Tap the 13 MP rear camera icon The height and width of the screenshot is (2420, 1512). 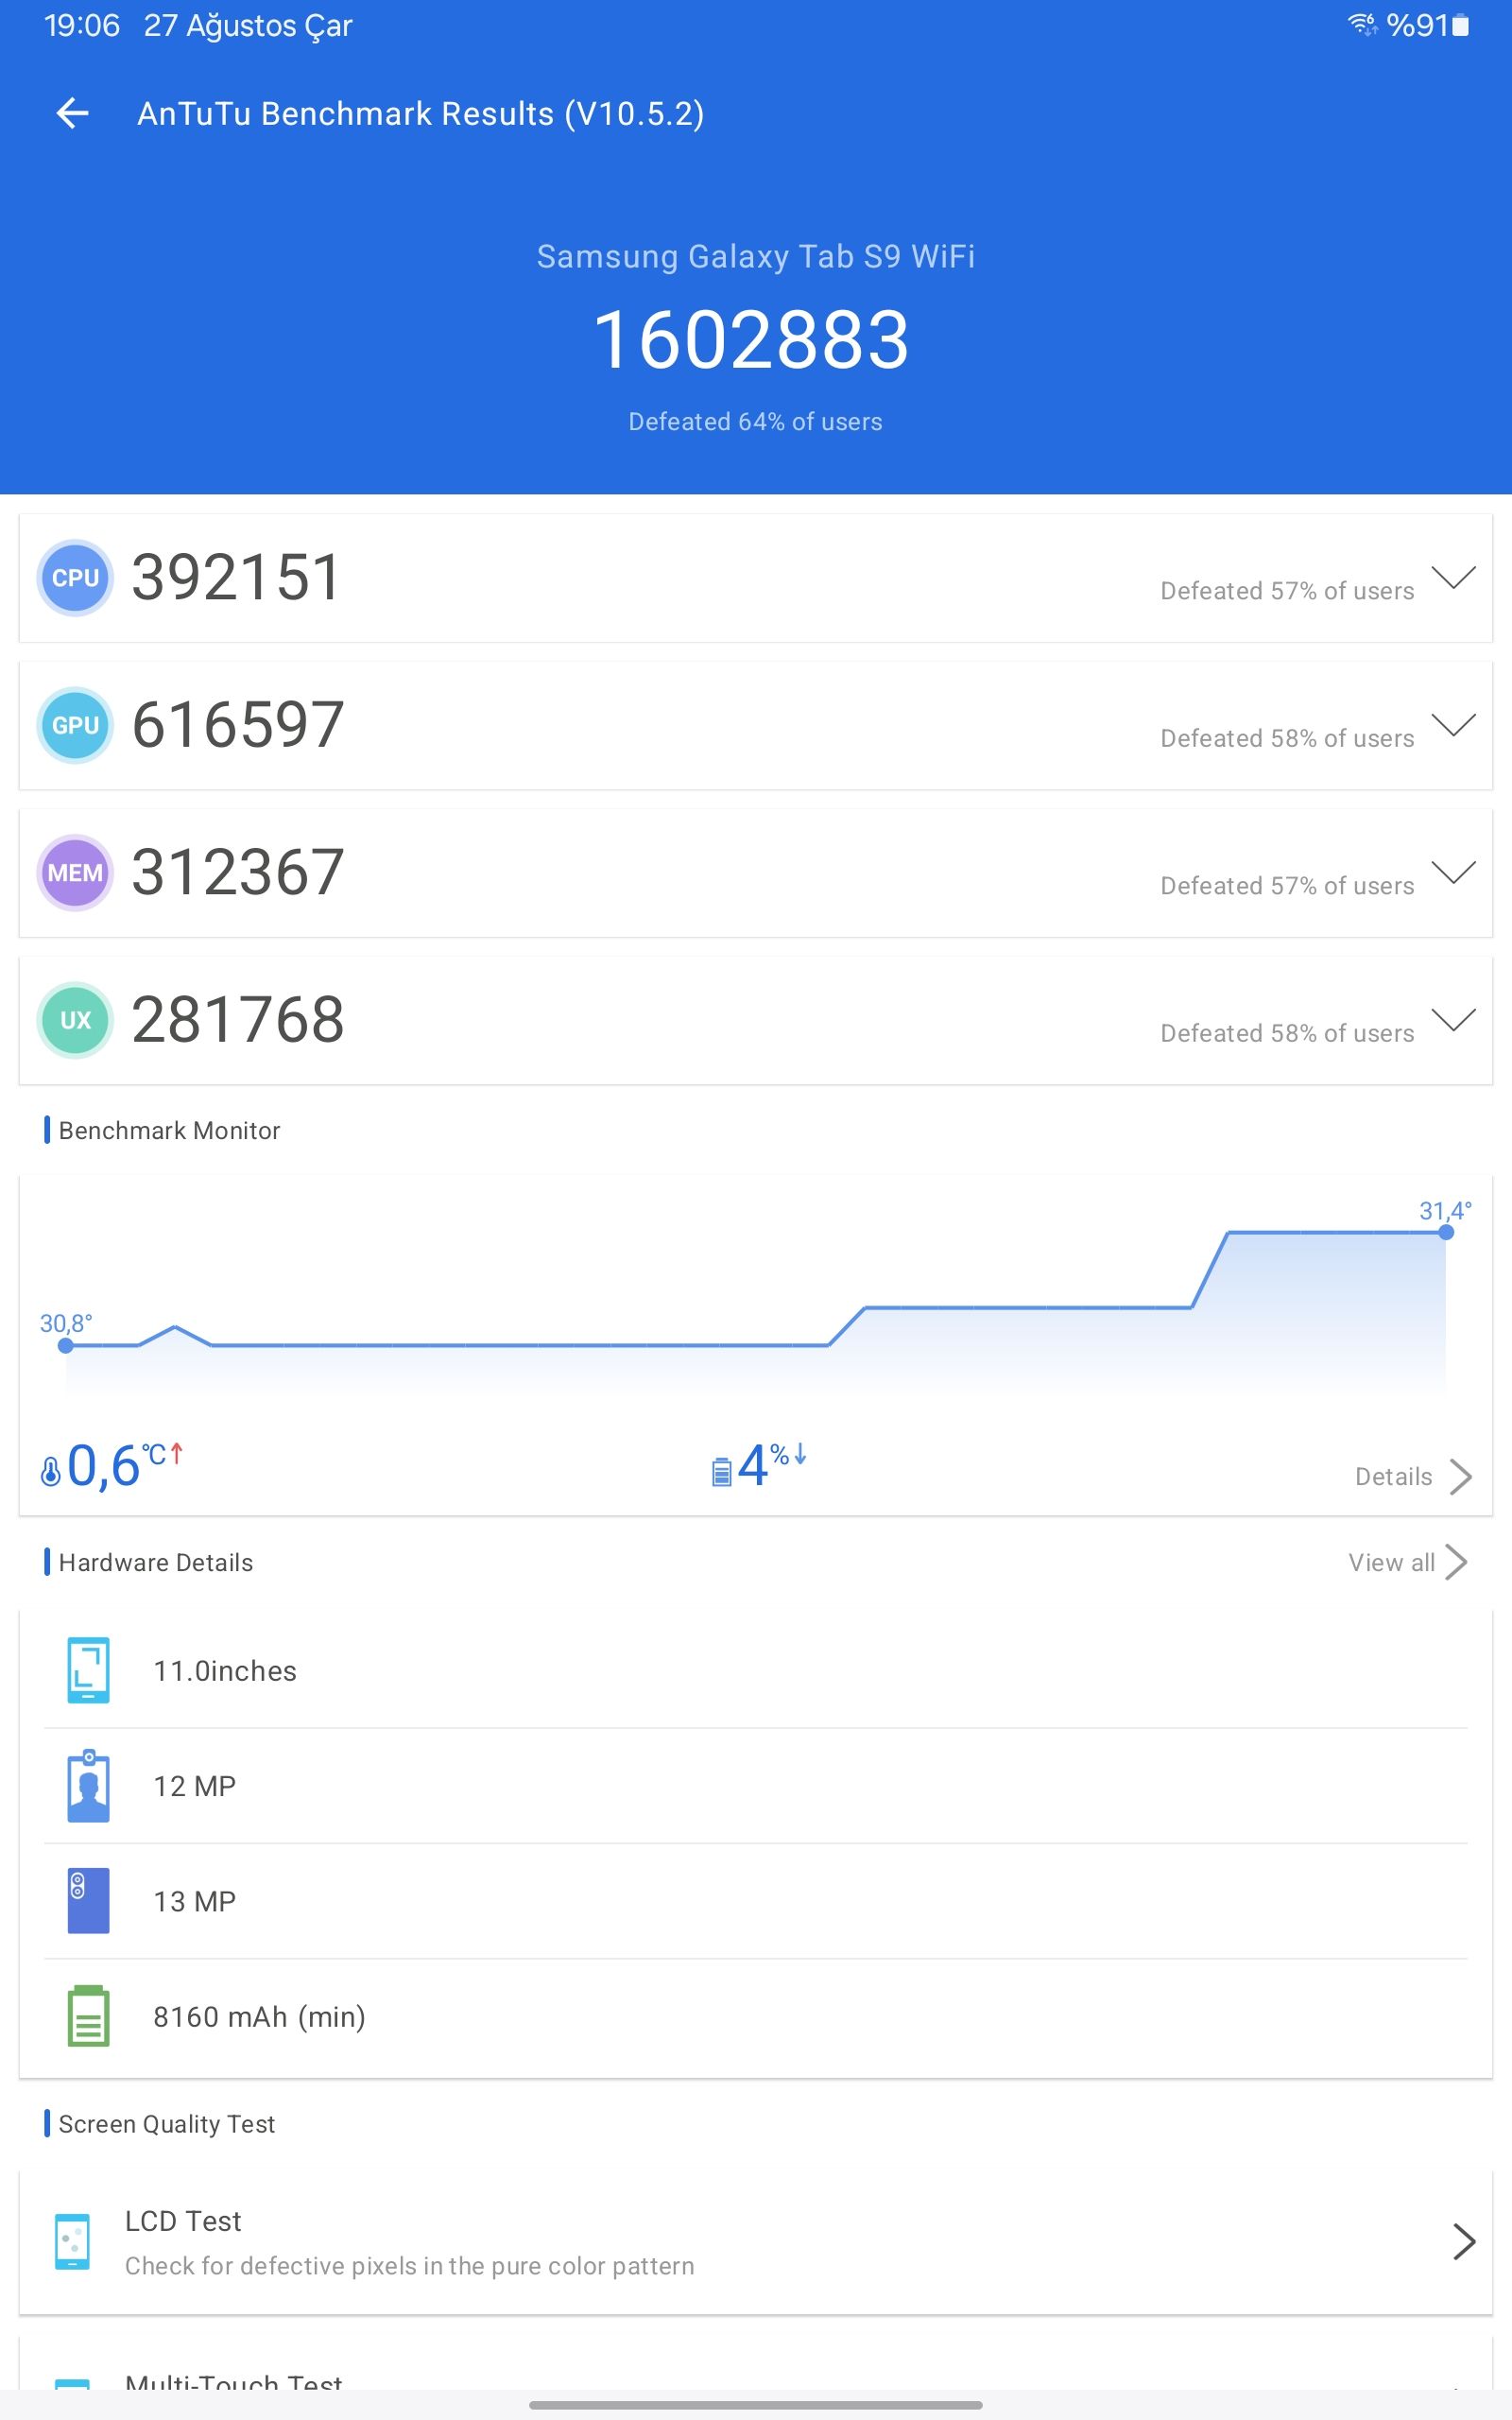[88, 1900]
